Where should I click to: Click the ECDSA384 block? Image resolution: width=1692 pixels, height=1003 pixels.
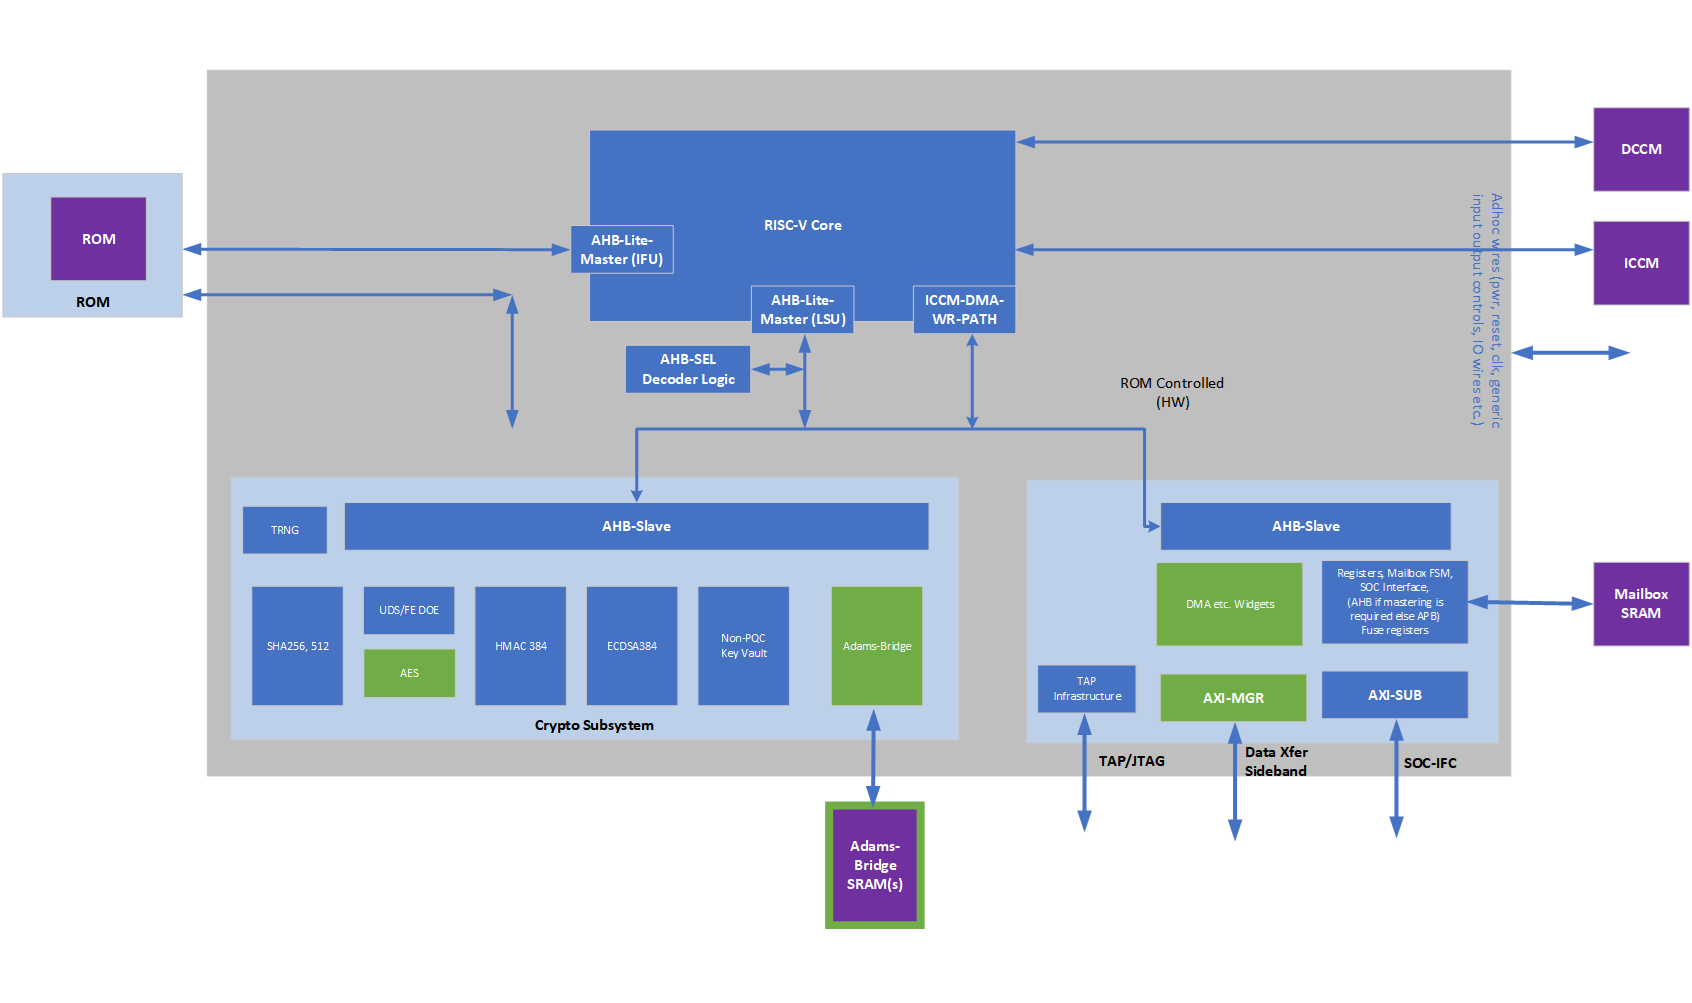click(x=631, y=646)
